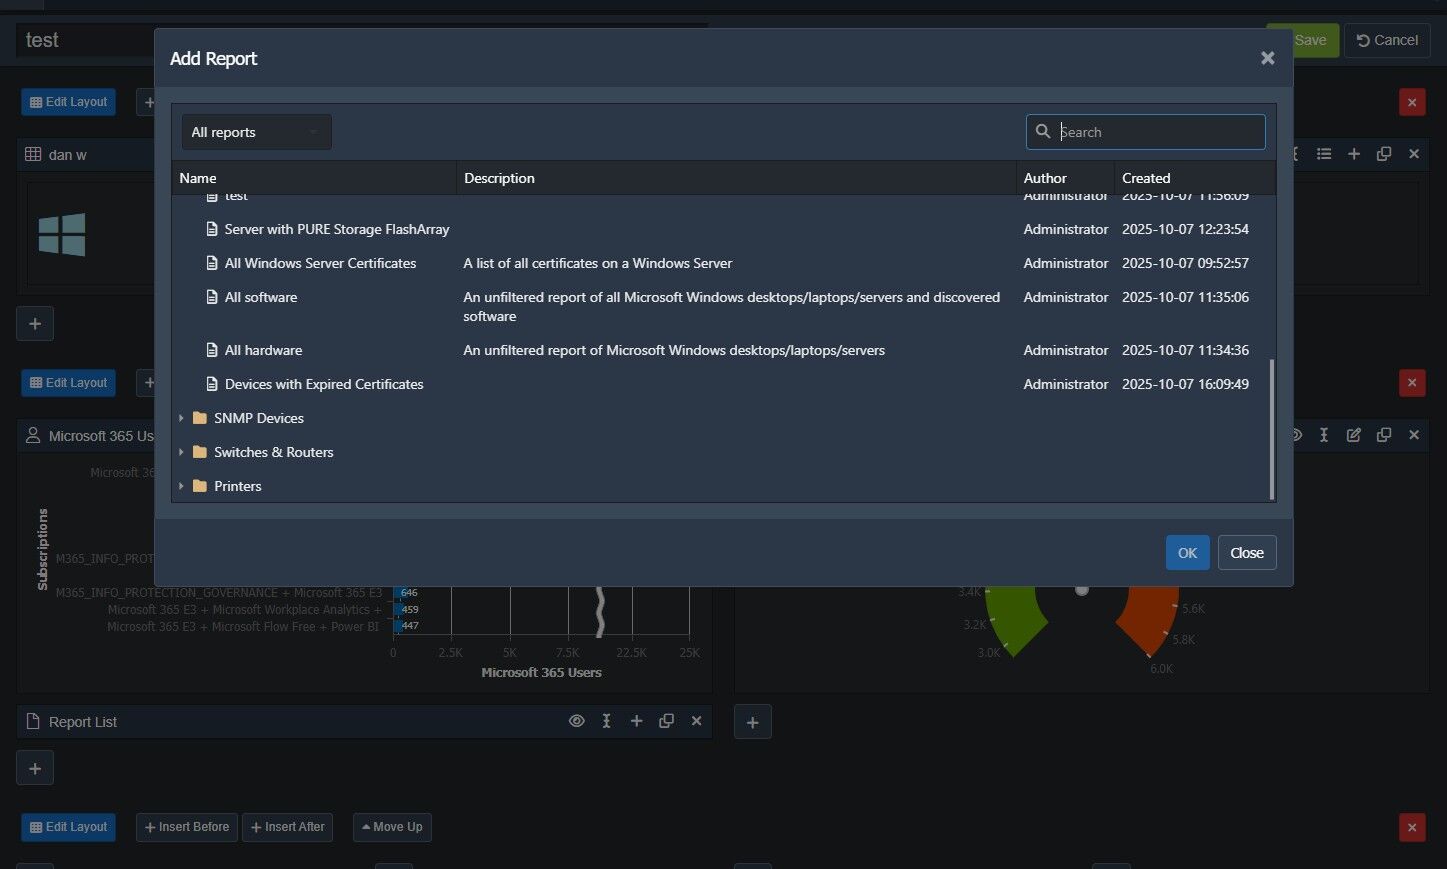Click the plus button below the dan w panel
The height and width of the screenshot is (869, 1447).
tap(35, 323)
